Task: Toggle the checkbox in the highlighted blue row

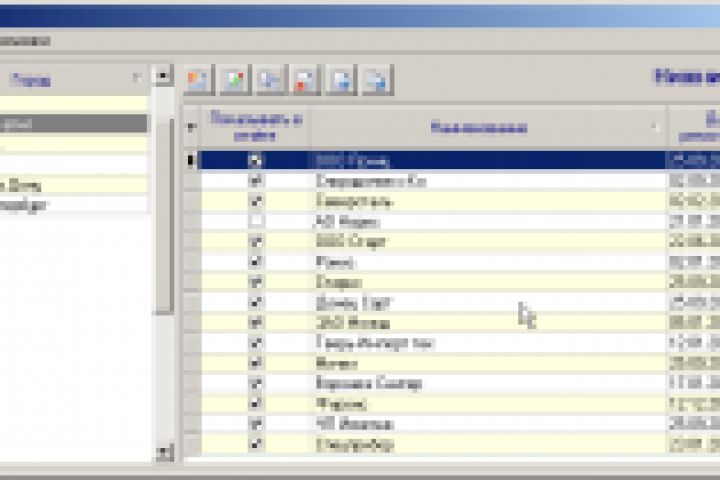Action: 256,160
